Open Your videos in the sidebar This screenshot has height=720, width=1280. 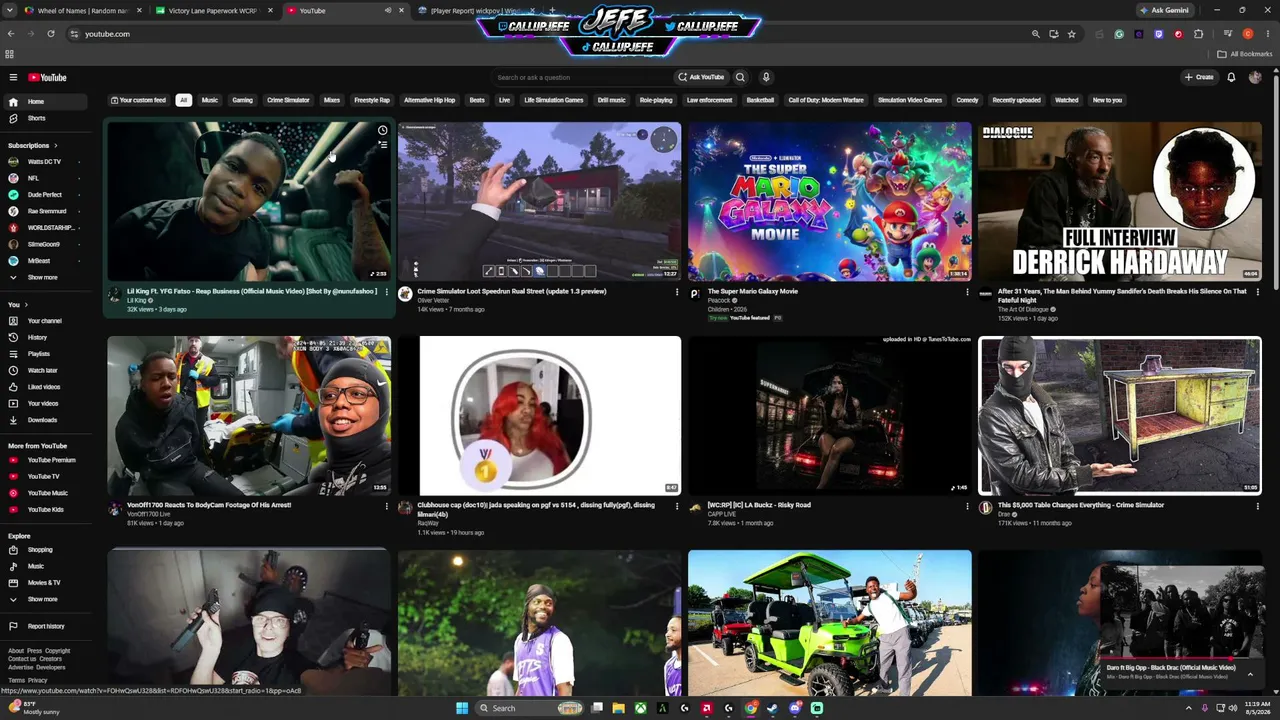click(43, 403)
